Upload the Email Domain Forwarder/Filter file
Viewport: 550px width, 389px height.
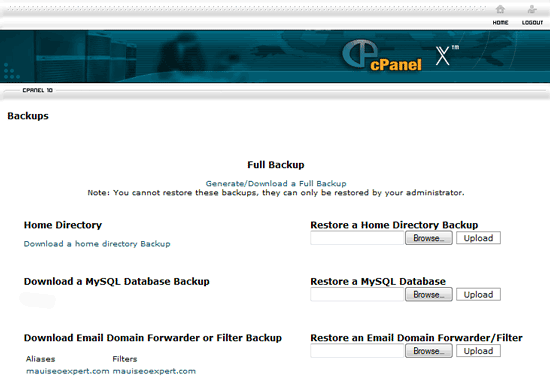pos(478,351)
